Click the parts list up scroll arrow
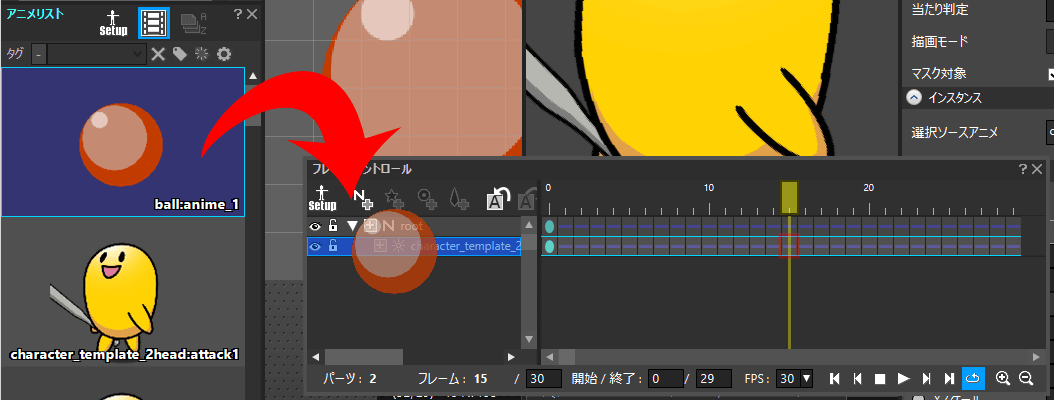Viewport: 1054px width, 400px height. [529, 225]
